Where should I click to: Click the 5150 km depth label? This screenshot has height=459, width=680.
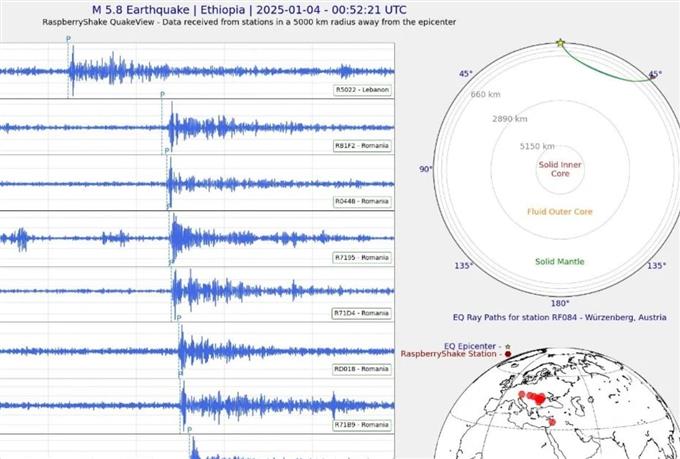click(537, 146)
